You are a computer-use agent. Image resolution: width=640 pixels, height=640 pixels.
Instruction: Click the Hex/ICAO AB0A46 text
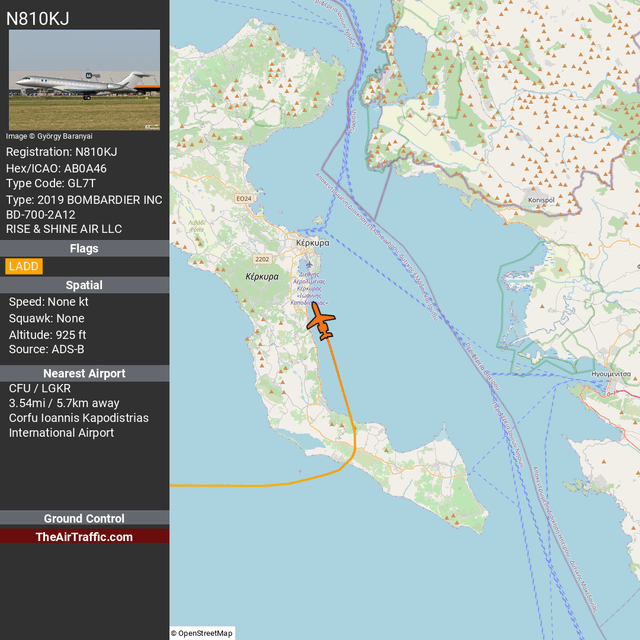tap(56, 168)
